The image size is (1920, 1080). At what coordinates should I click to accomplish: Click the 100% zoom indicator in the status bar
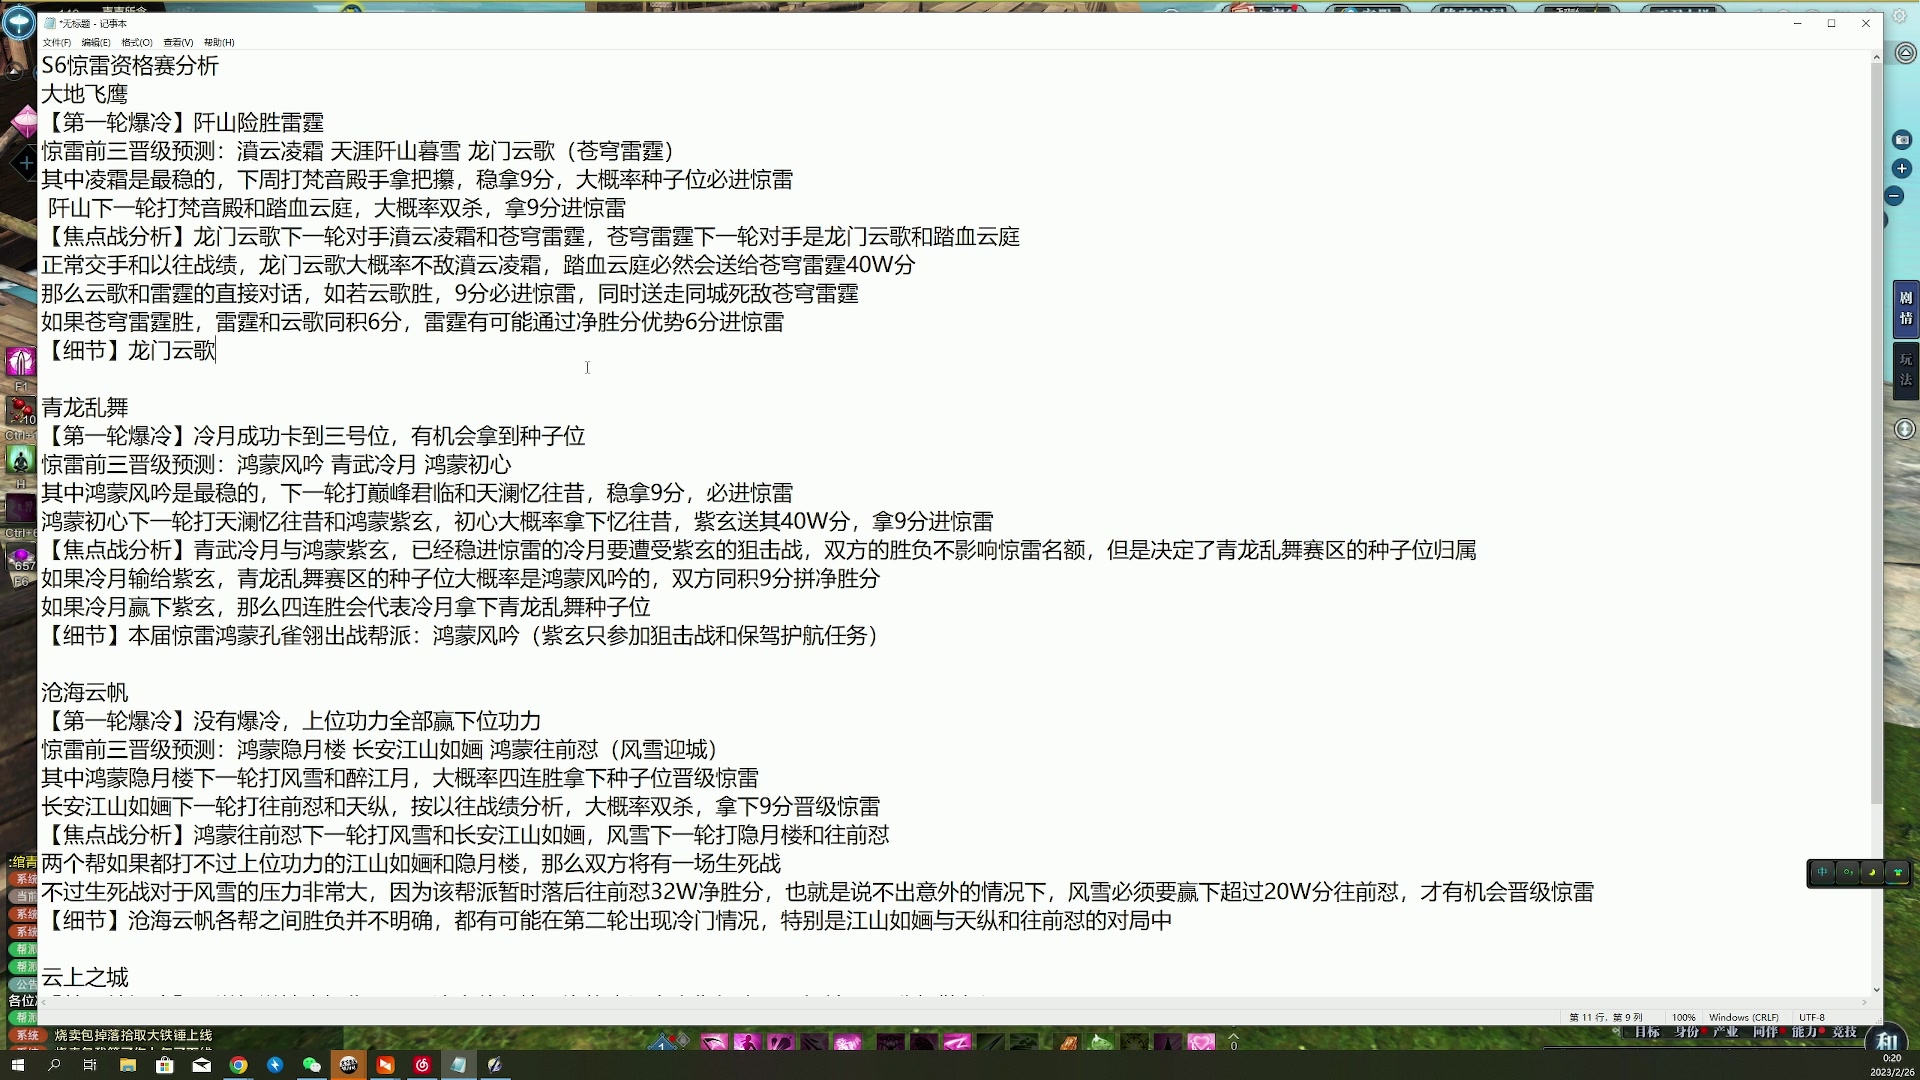click(x=1685, y=1017)
